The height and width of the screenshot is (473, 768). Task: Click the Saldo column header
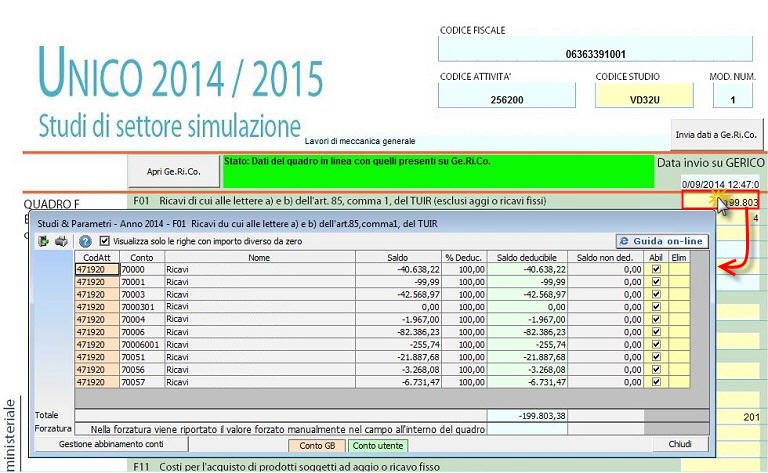[398, 257]
